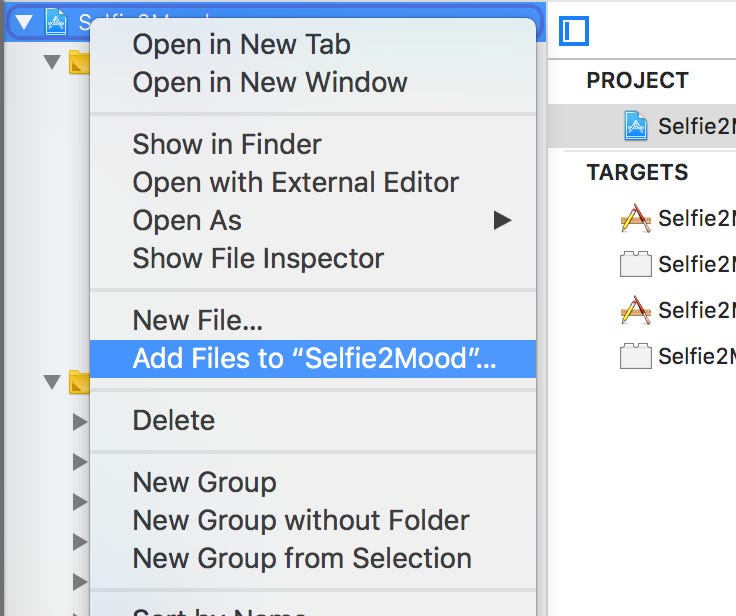The image size is (736, 616).
Task: Choose Open in New Tab
Action: coord(241,44)
